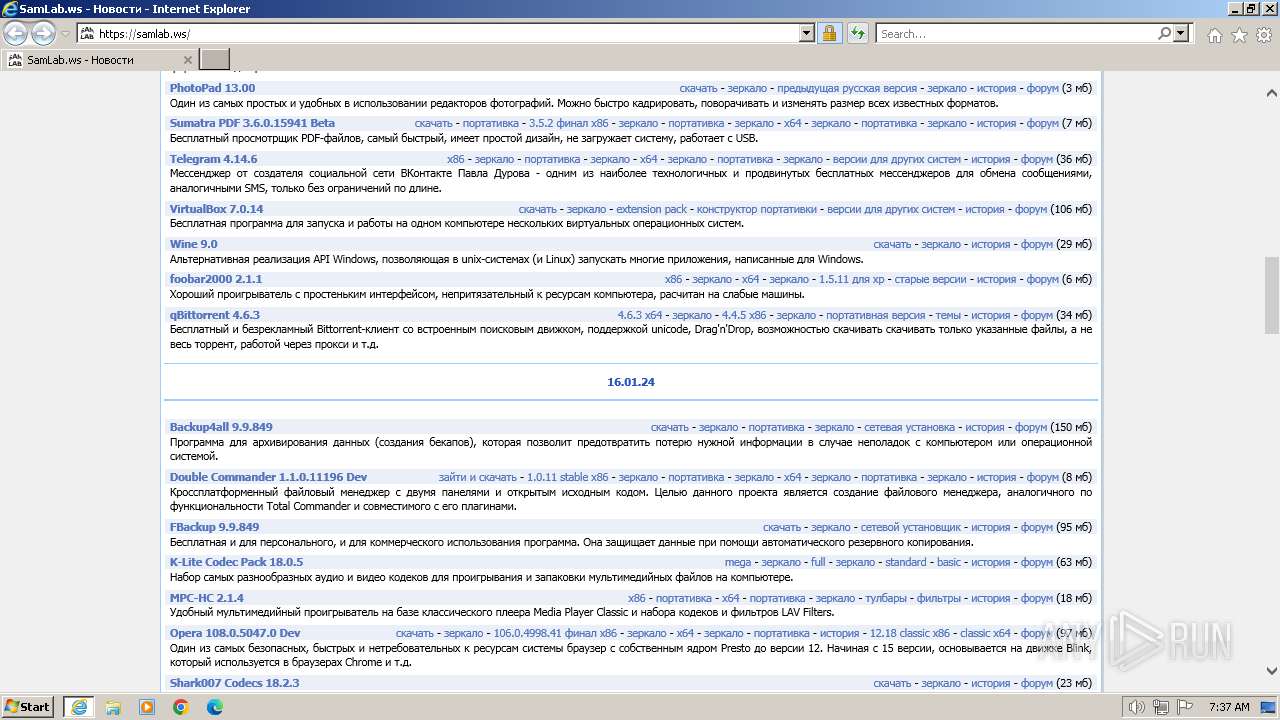Go forward with the IE Forward arrow
The width and height of the screenshot is (1280, 720).
[x=43, y=34]
